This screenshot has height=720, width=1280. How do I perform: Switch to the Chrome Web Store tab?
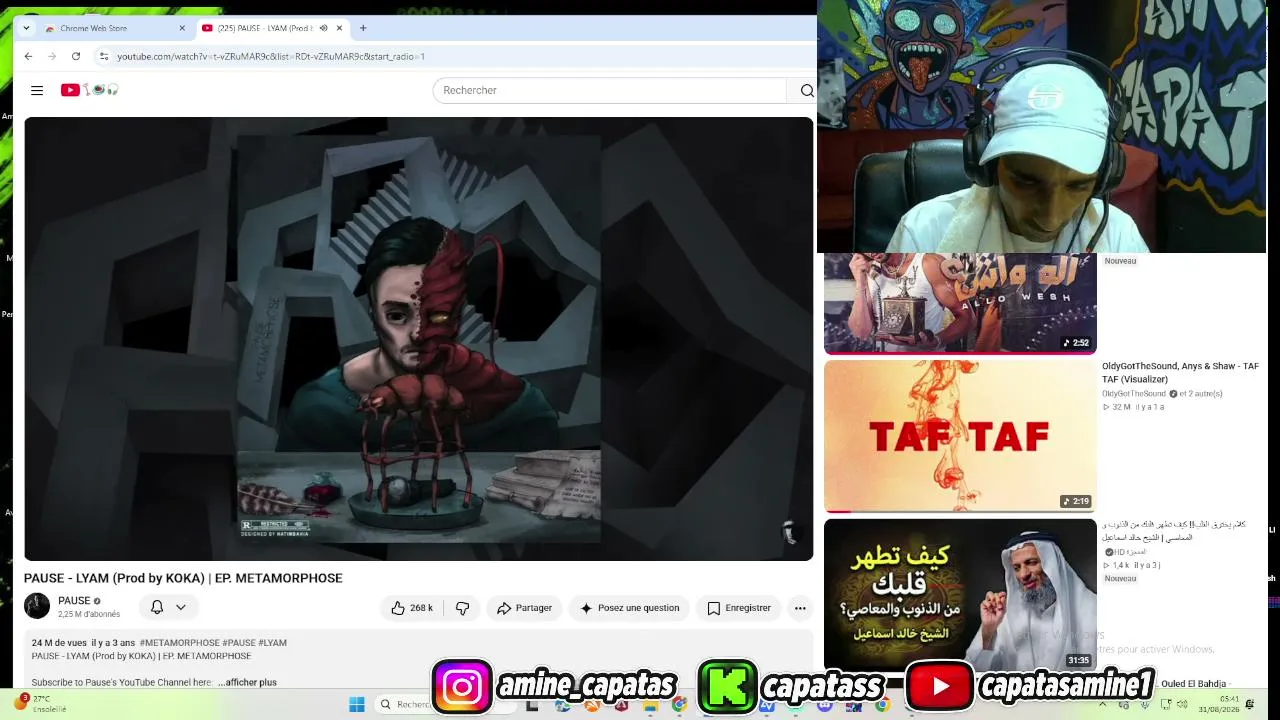[113, 28]
